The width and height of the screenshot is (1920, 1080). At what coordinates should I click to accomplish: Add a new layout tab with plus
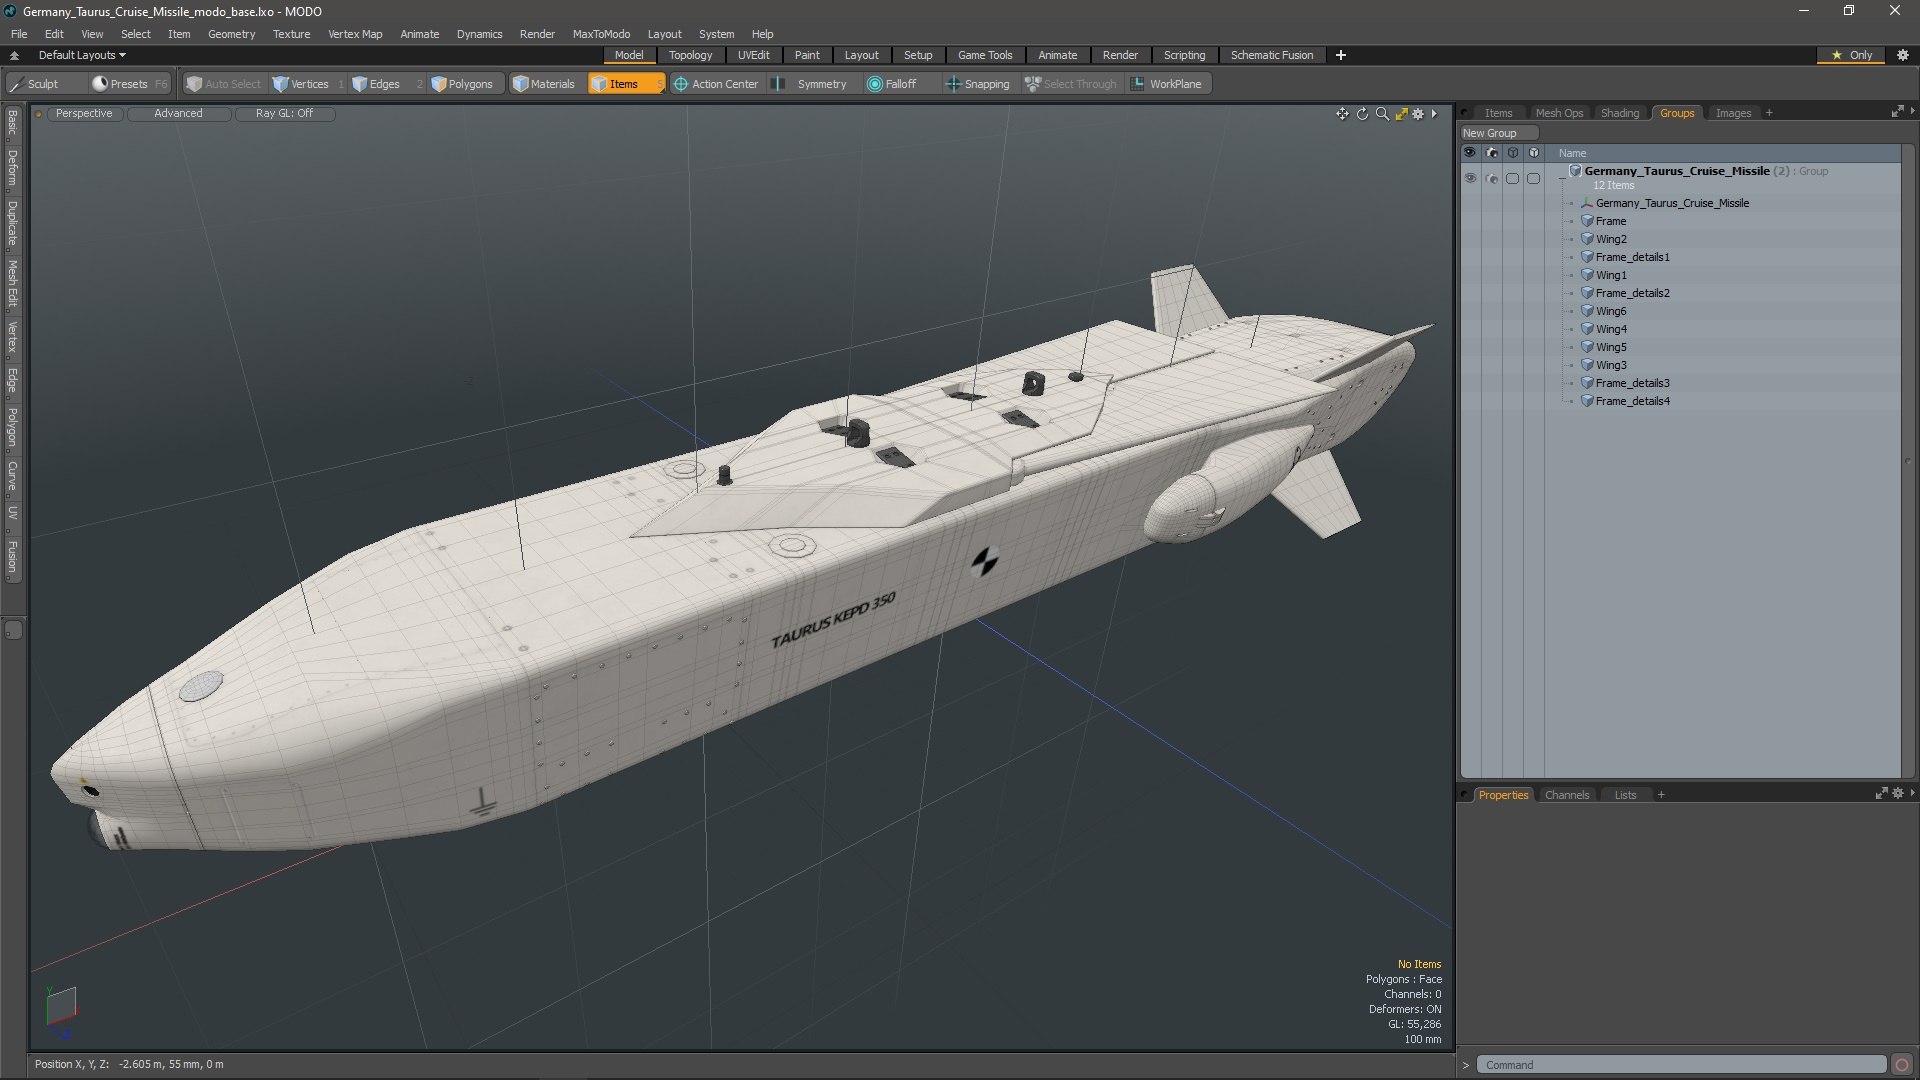click(x=1341, y=55)
